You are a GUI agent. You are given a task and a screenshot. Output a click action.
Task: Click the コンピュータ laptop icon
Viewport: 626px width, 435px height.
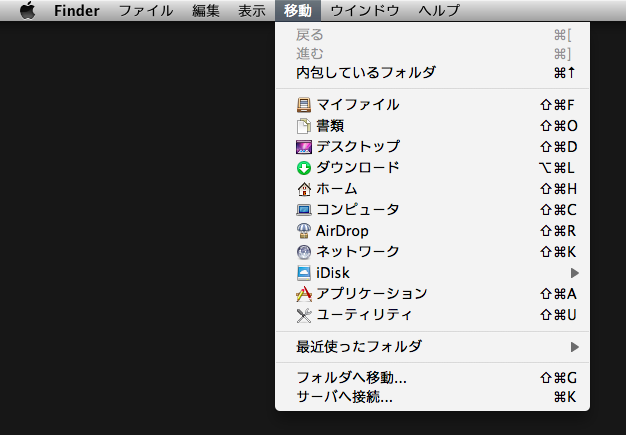coord(304,210)
